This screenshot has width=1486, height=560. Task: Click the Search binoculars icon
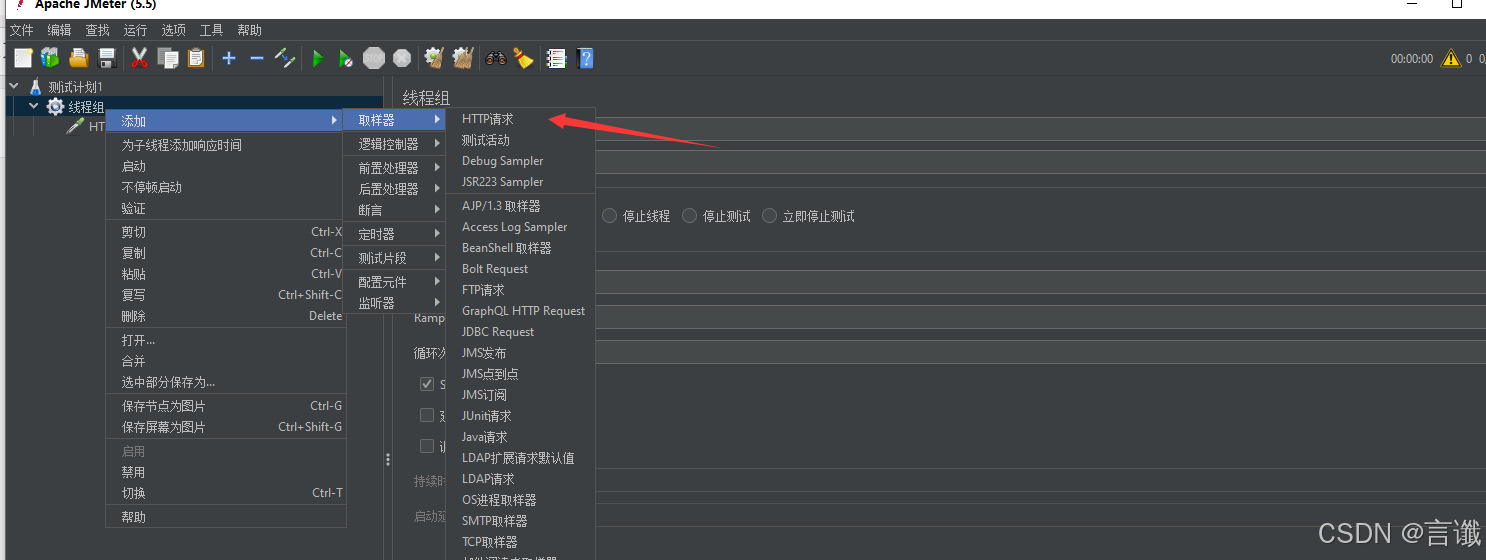pos(496,58)
